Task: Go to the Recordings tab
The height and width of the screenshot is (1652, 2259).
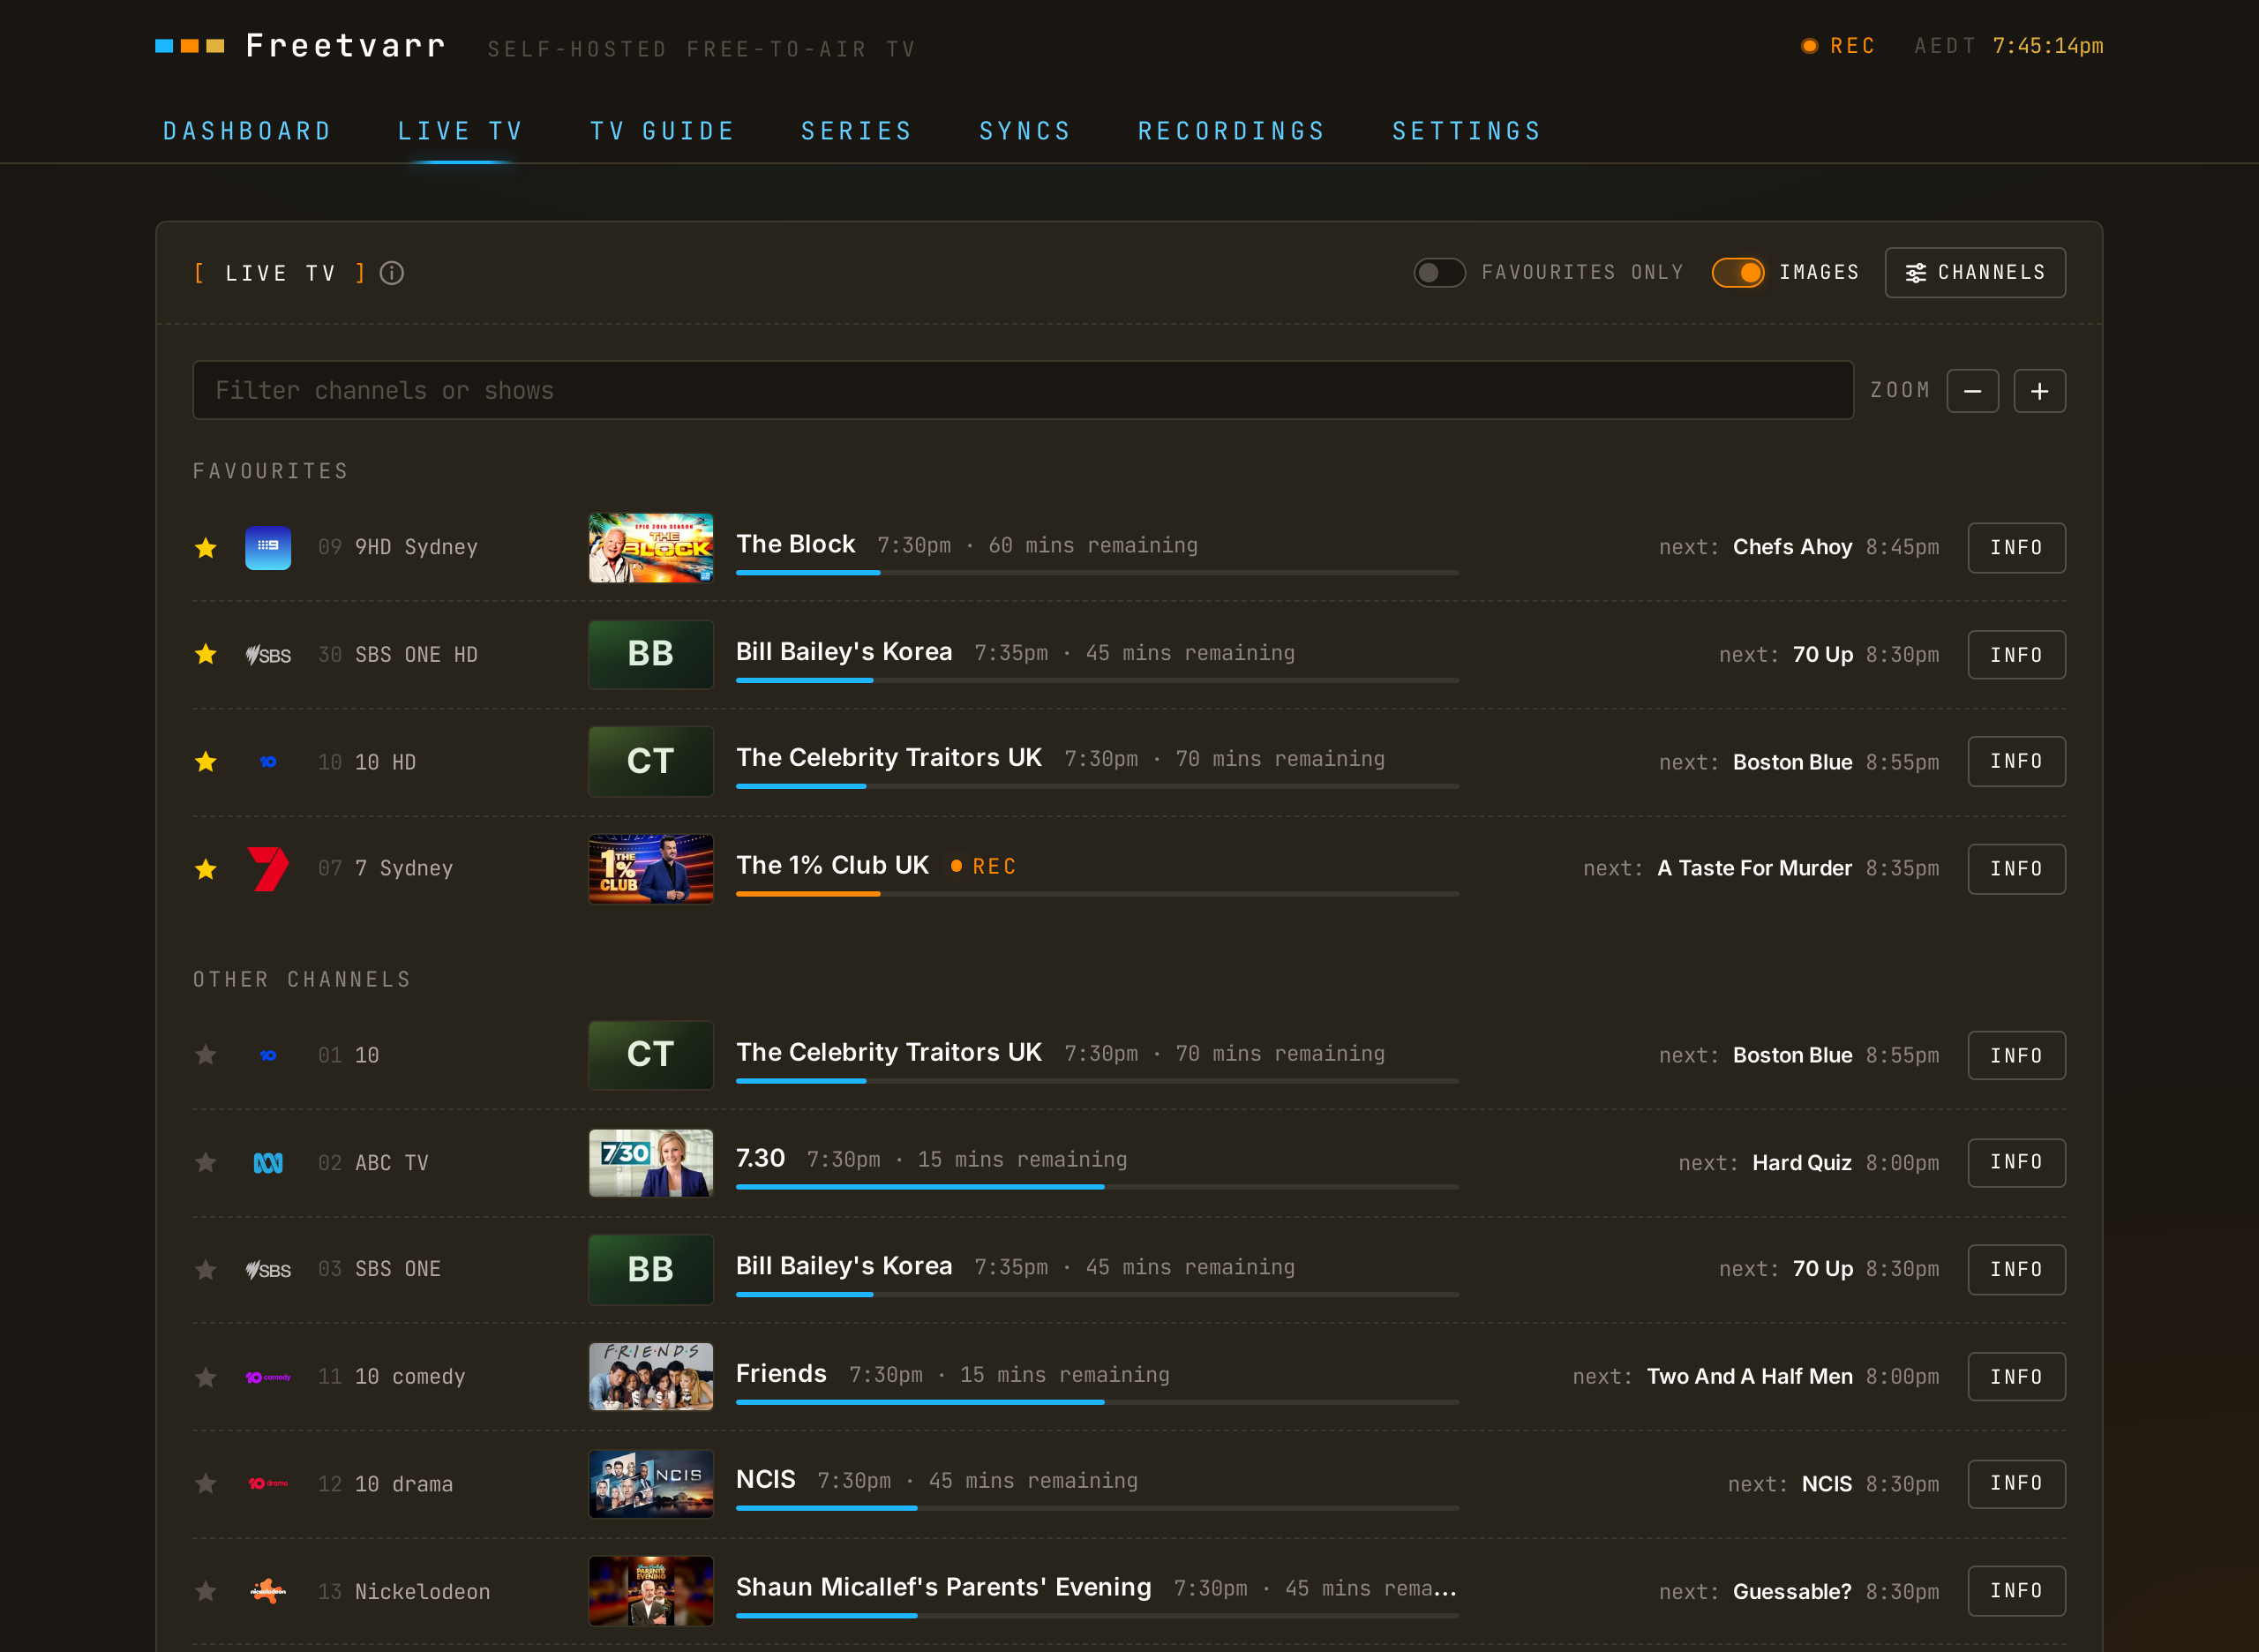Action: pos(1232,131)
